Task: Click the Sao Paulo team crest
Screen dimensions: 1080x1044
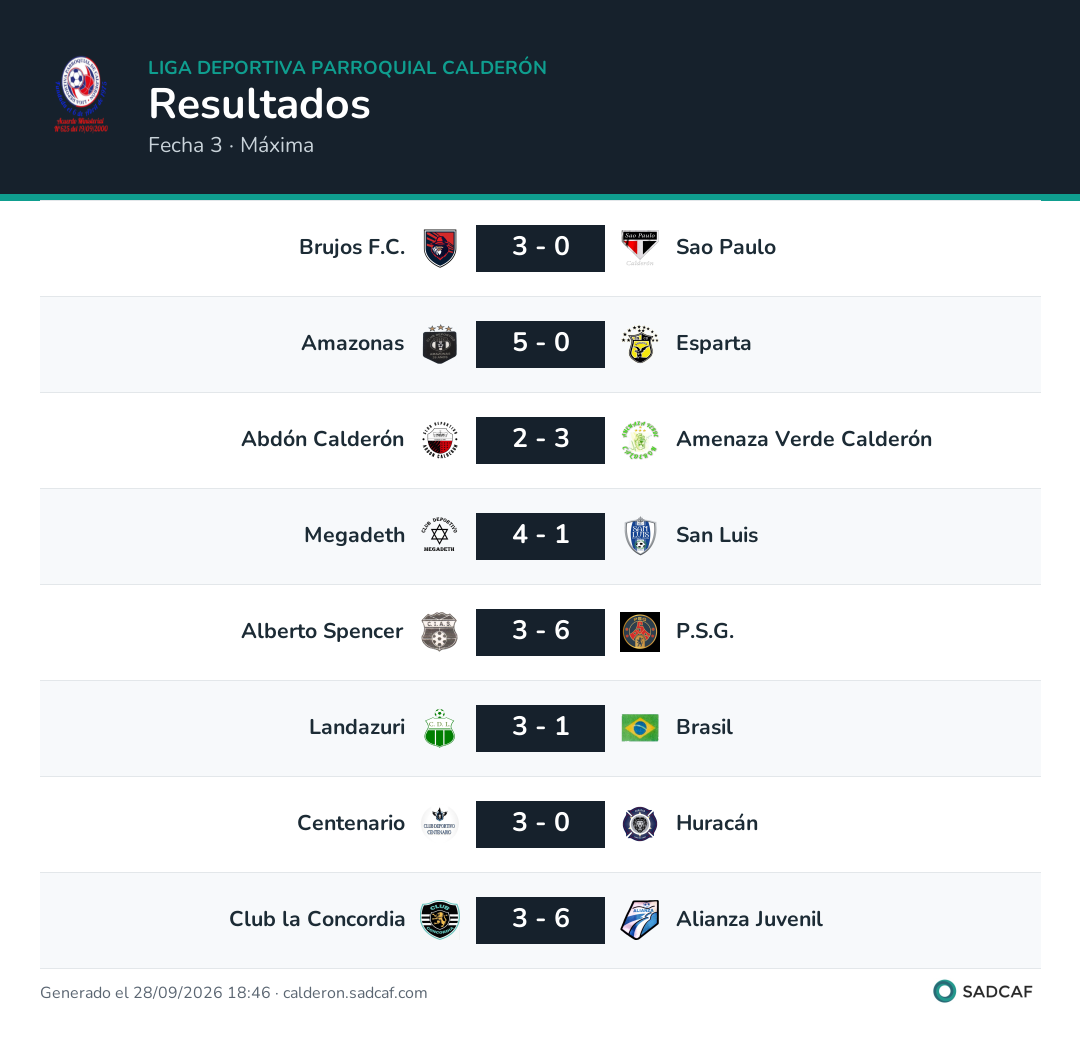Action: pyautogui.click(x=640, y=248)
